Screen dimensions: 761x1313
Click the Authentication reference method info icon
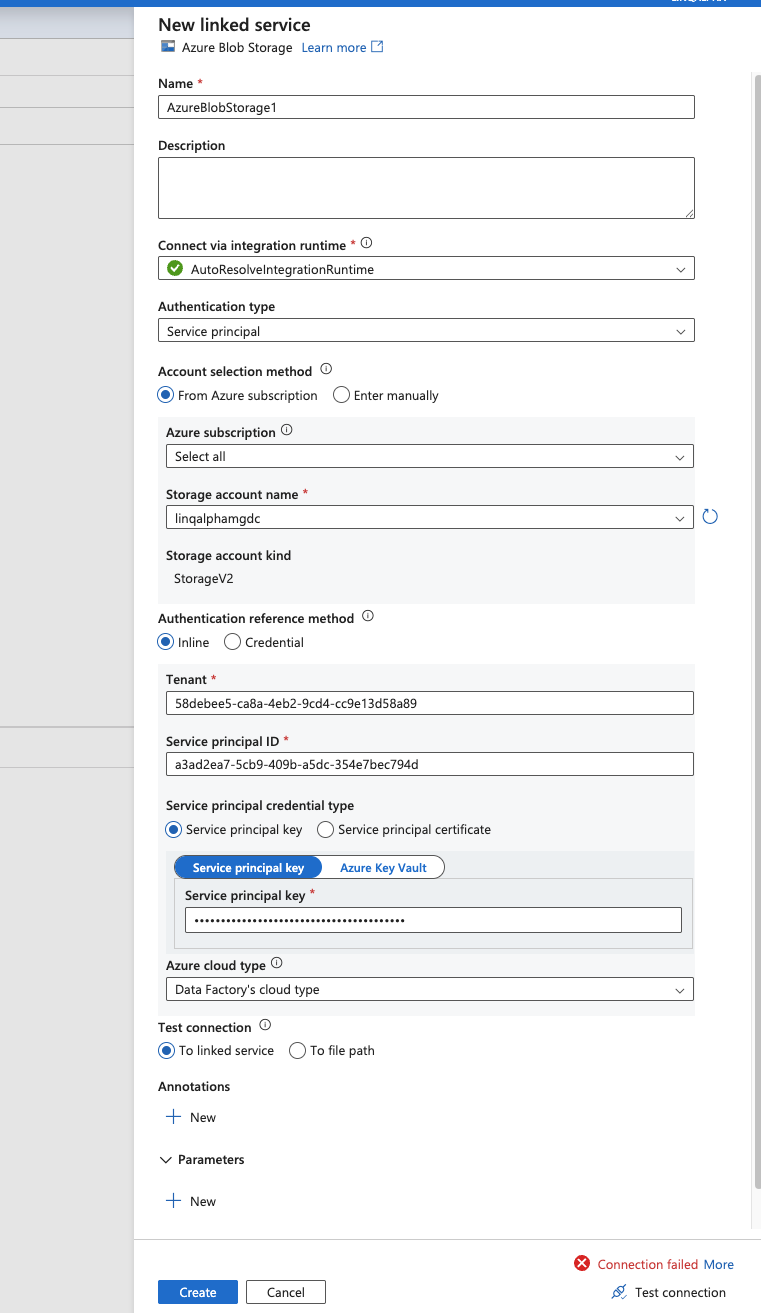point(367,617)
